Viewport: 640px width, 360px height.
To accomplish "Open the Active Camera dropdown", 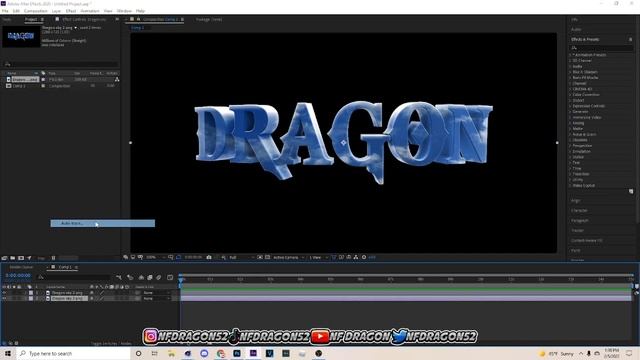I will pos(289,258).
